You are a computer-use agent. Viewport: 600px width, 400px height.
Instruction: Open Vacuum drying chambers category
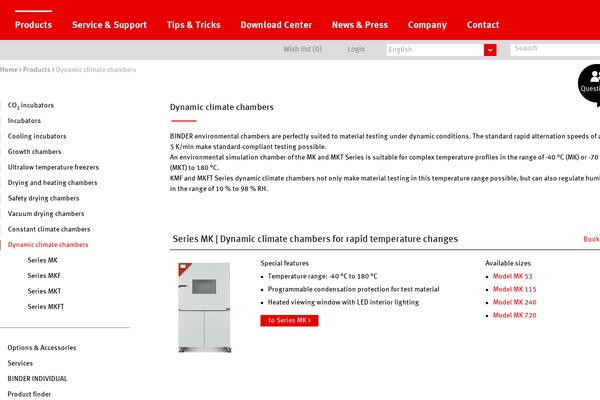46,214
